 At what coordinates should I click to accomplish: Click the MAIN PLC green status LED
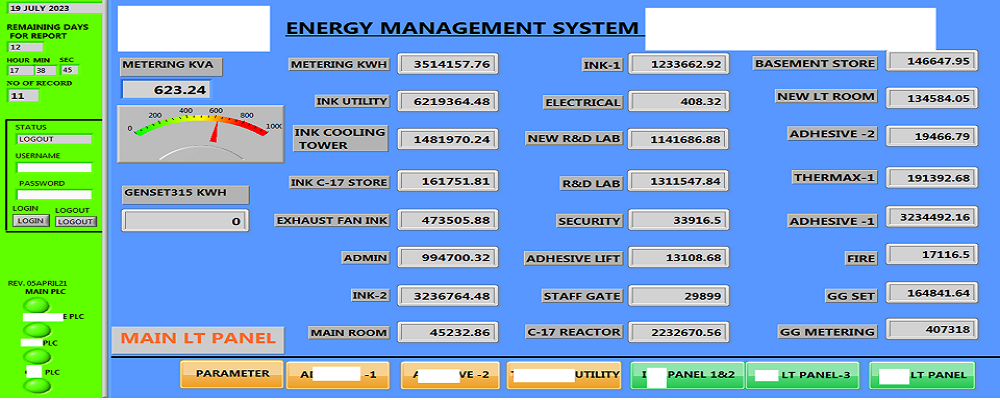coord(37,305)
